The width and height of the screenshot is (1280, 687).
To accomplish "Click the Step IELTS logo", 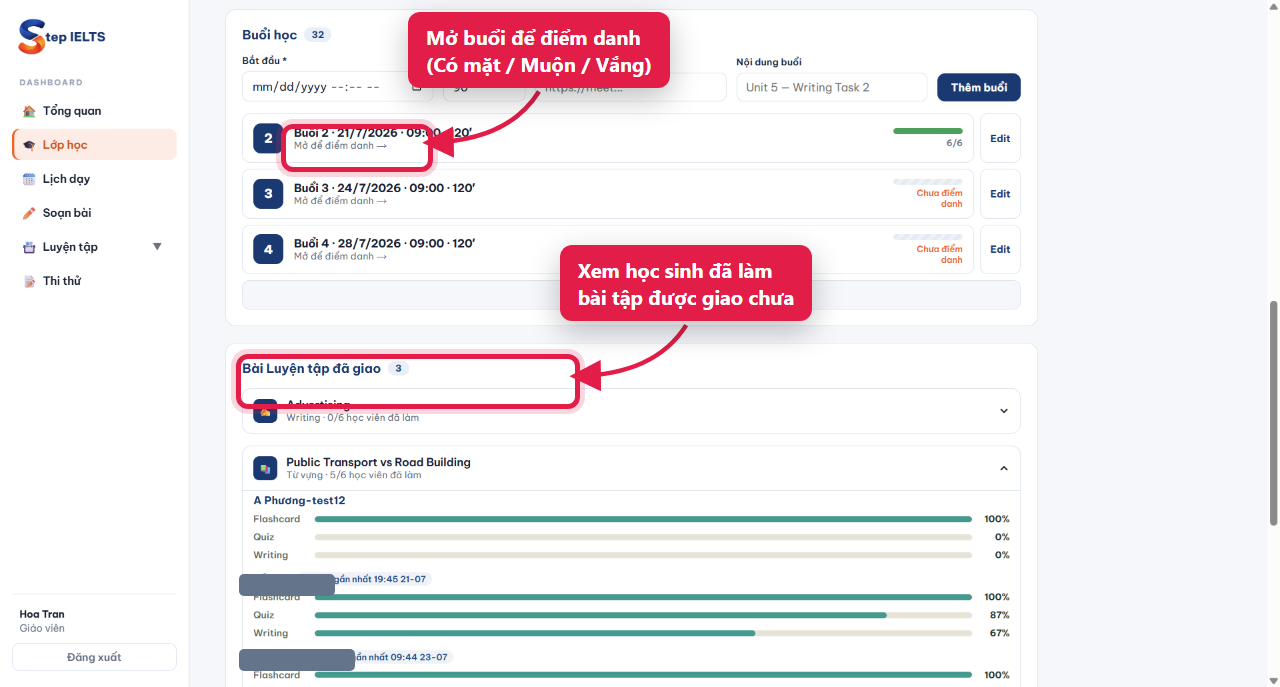I will tap(61, 37).
